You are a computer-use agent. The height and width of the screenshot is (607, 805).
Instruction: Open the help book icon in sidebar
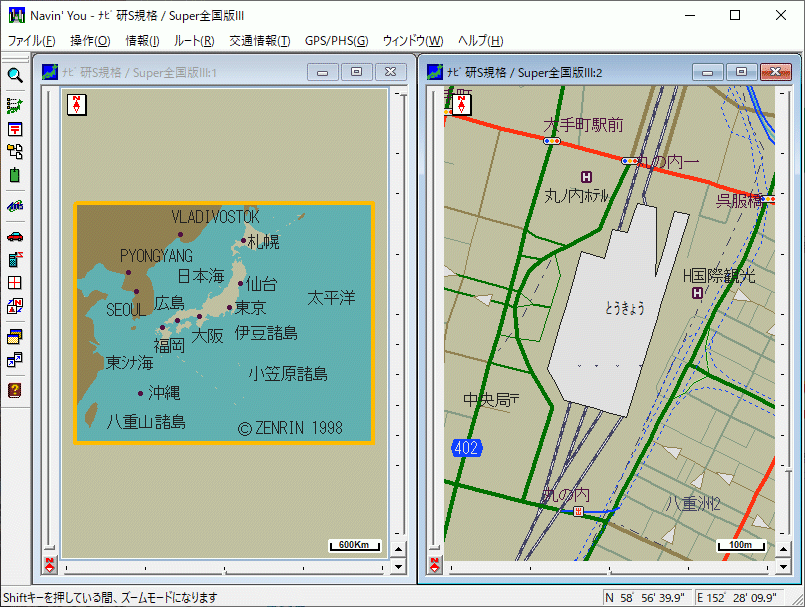click(x=15, y=390)
